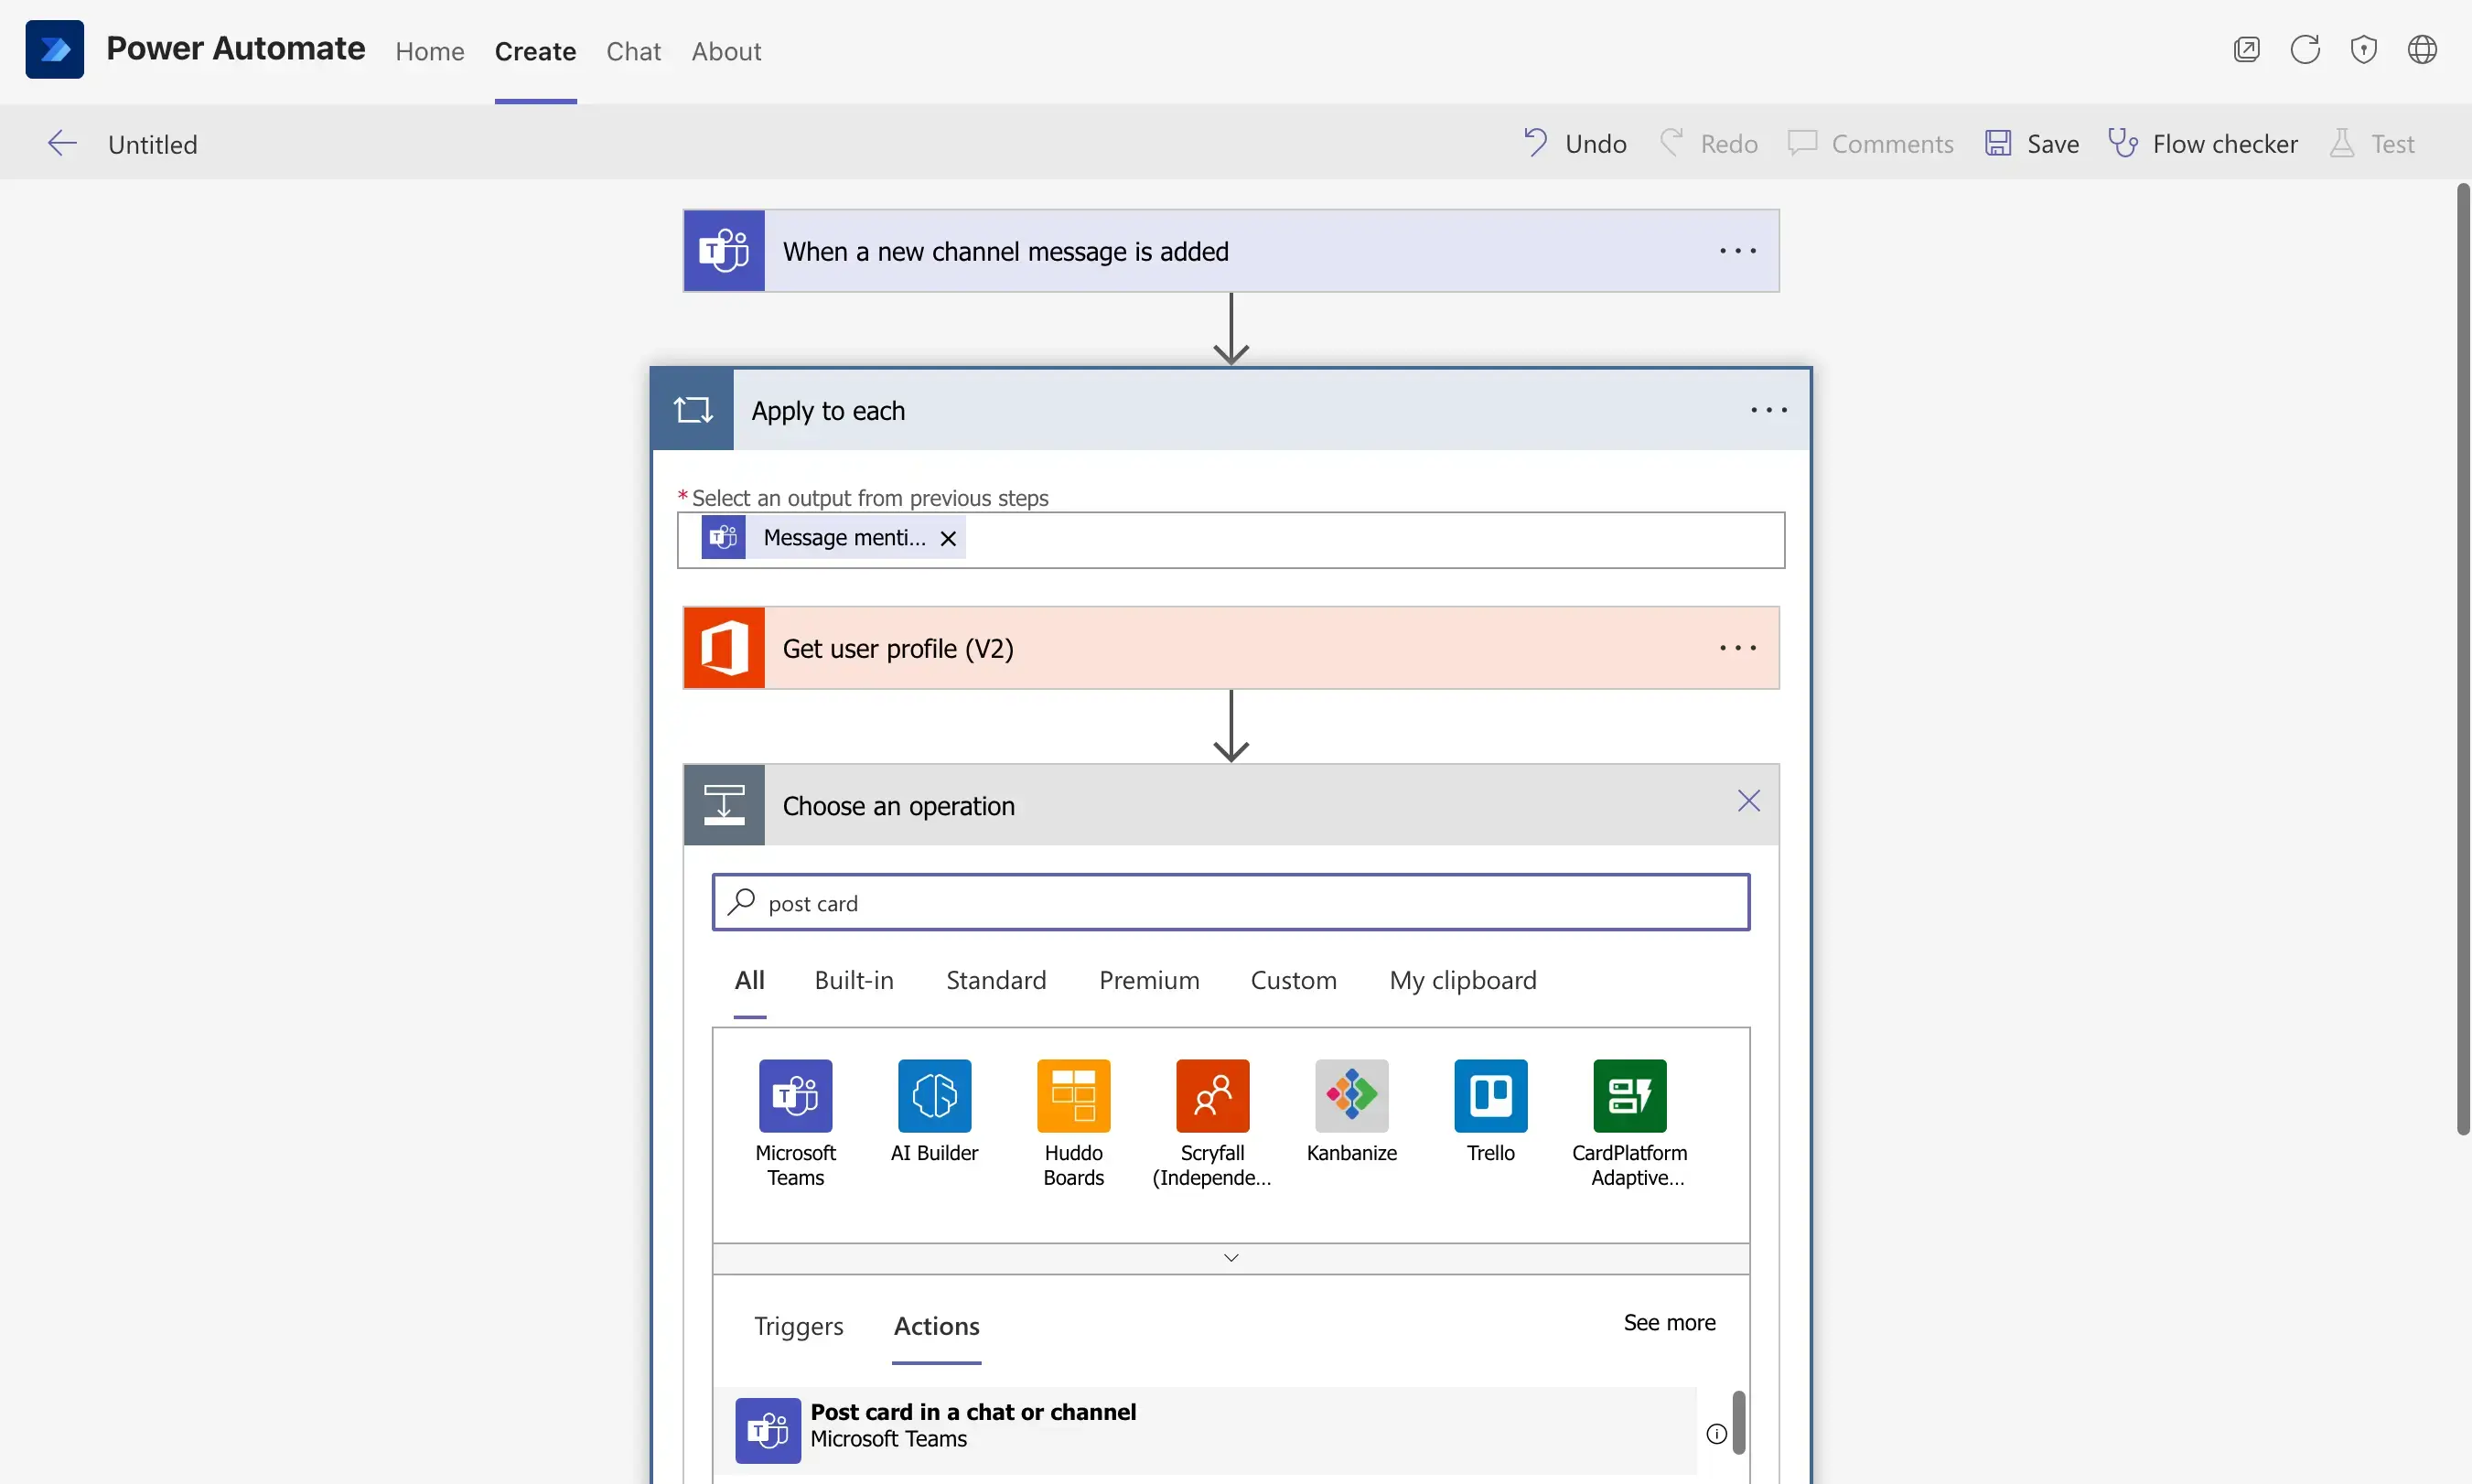Switch to the Premium tab
This screenshot has width=2472, height=1484.
pos(1149,981)
